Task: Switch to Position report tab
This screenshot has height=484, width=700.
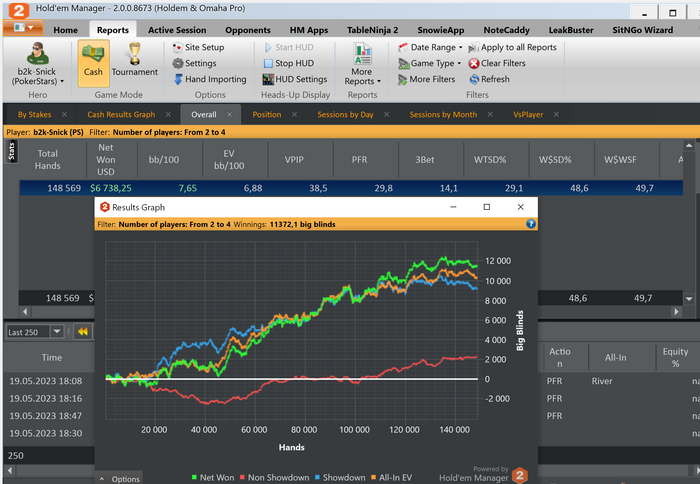Action: click(x=267, y=115)
